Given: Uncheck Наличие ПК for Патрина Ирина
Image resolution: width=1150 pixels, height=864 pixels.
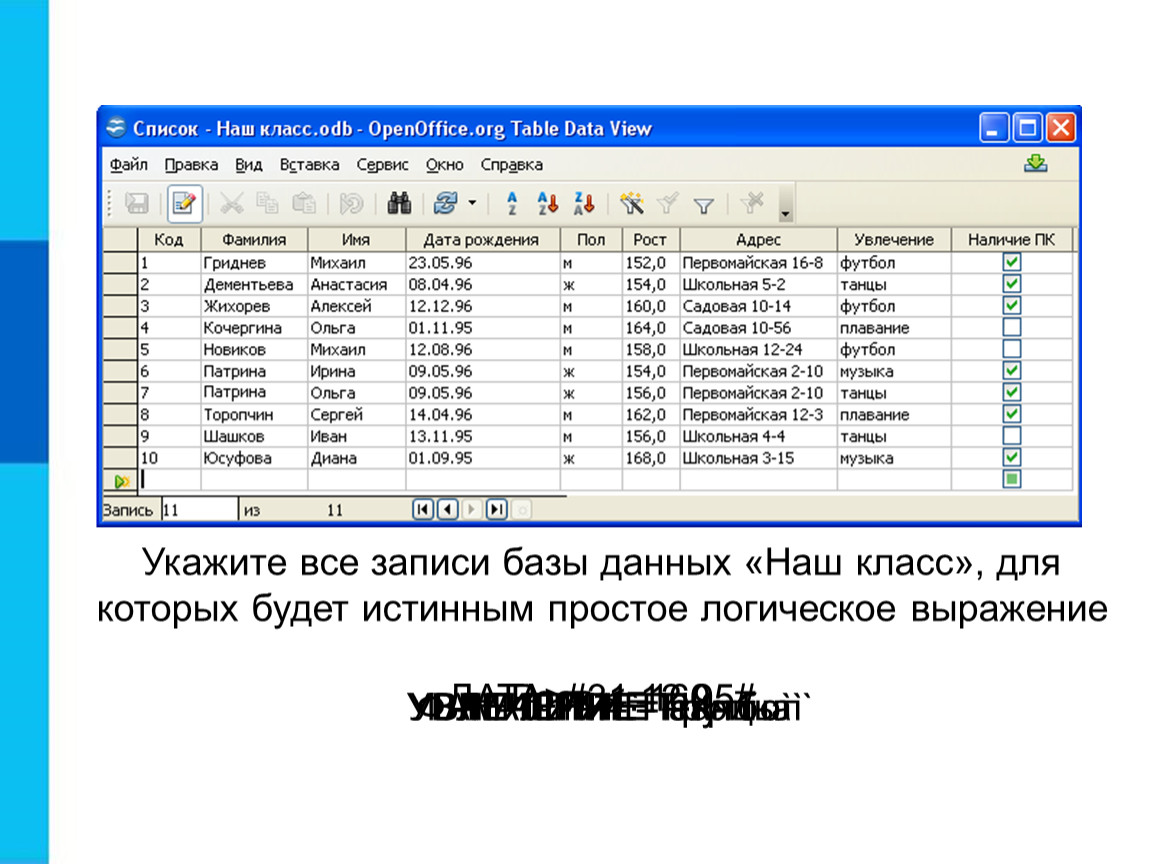Looking at the screenshot, I should (x=1011, y=370).
